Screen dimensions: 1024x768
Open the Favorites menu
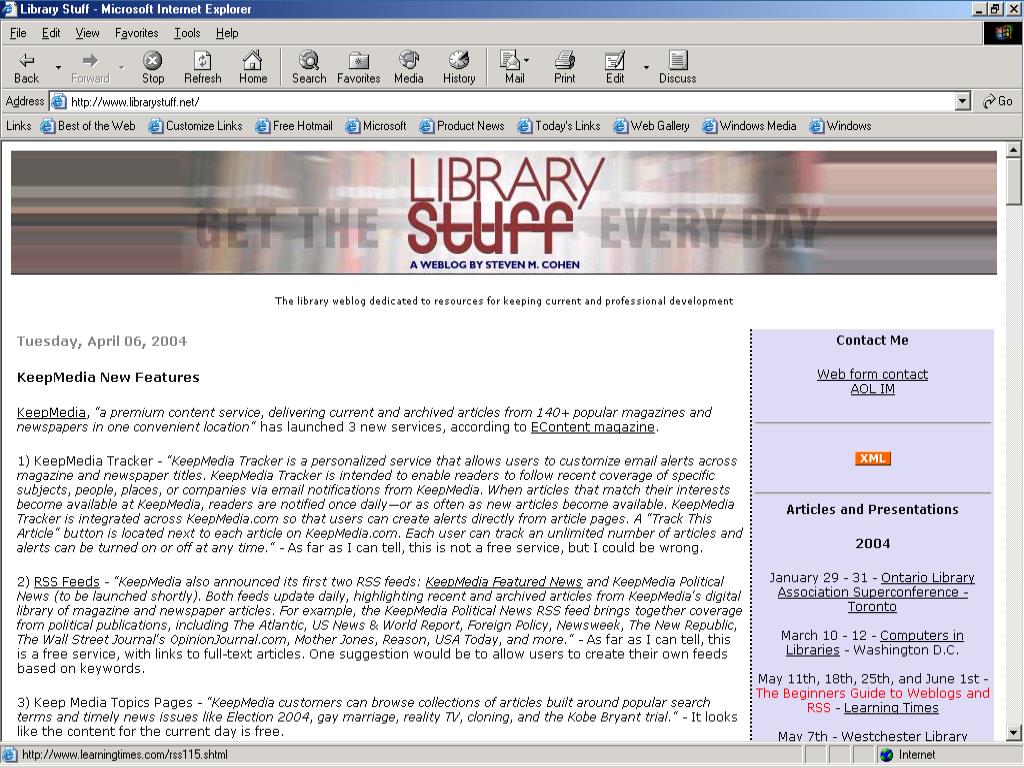click(136, 33)
